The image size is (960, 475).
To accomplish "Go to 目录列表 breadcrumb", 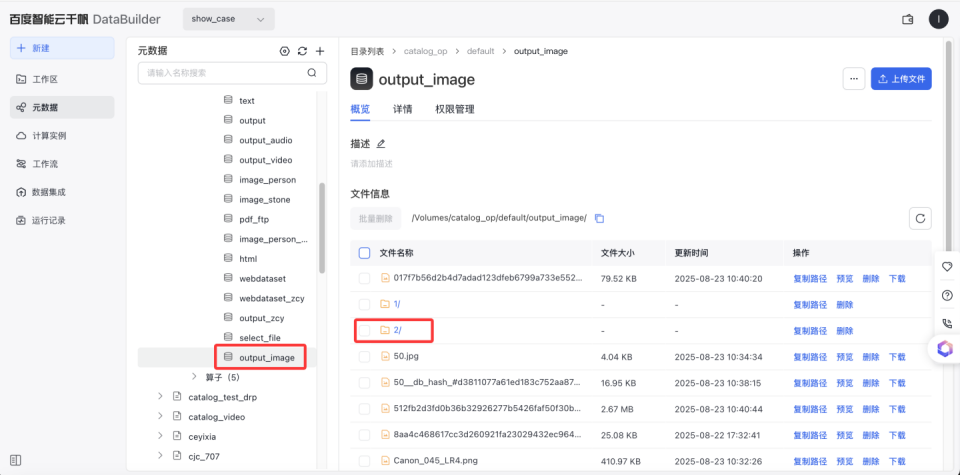I will coord(367,51).
